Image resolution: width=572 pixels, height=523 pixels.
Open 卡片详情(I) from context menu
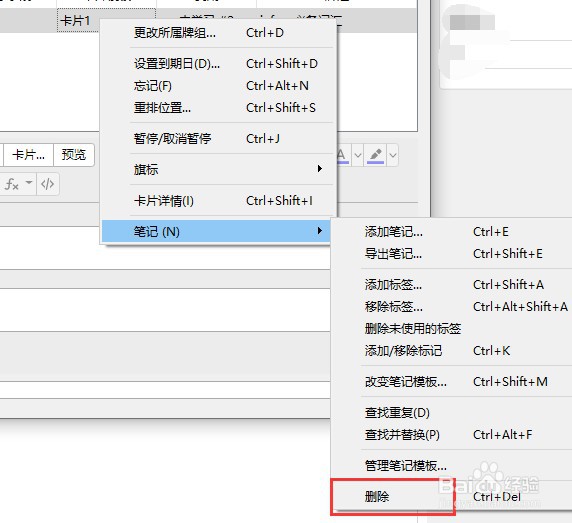(x=218, y=201)
